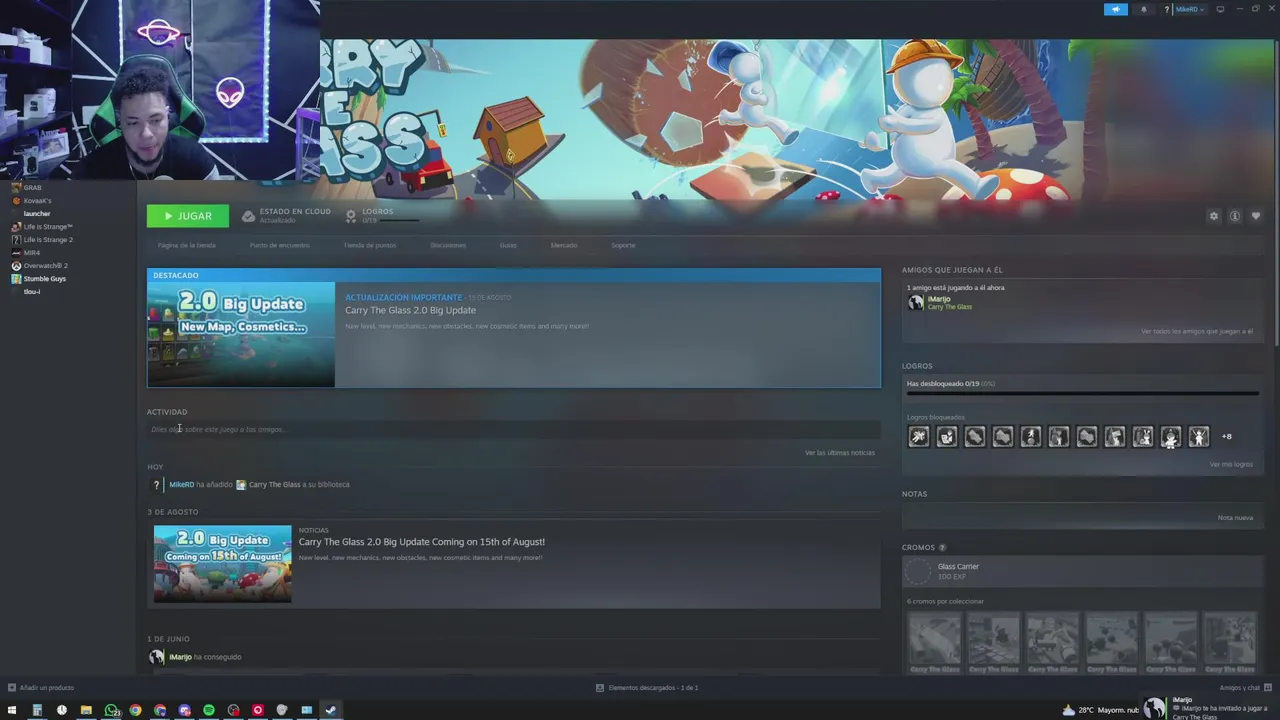Click the Cromos help question mark icon

click(x=942, y=548)
